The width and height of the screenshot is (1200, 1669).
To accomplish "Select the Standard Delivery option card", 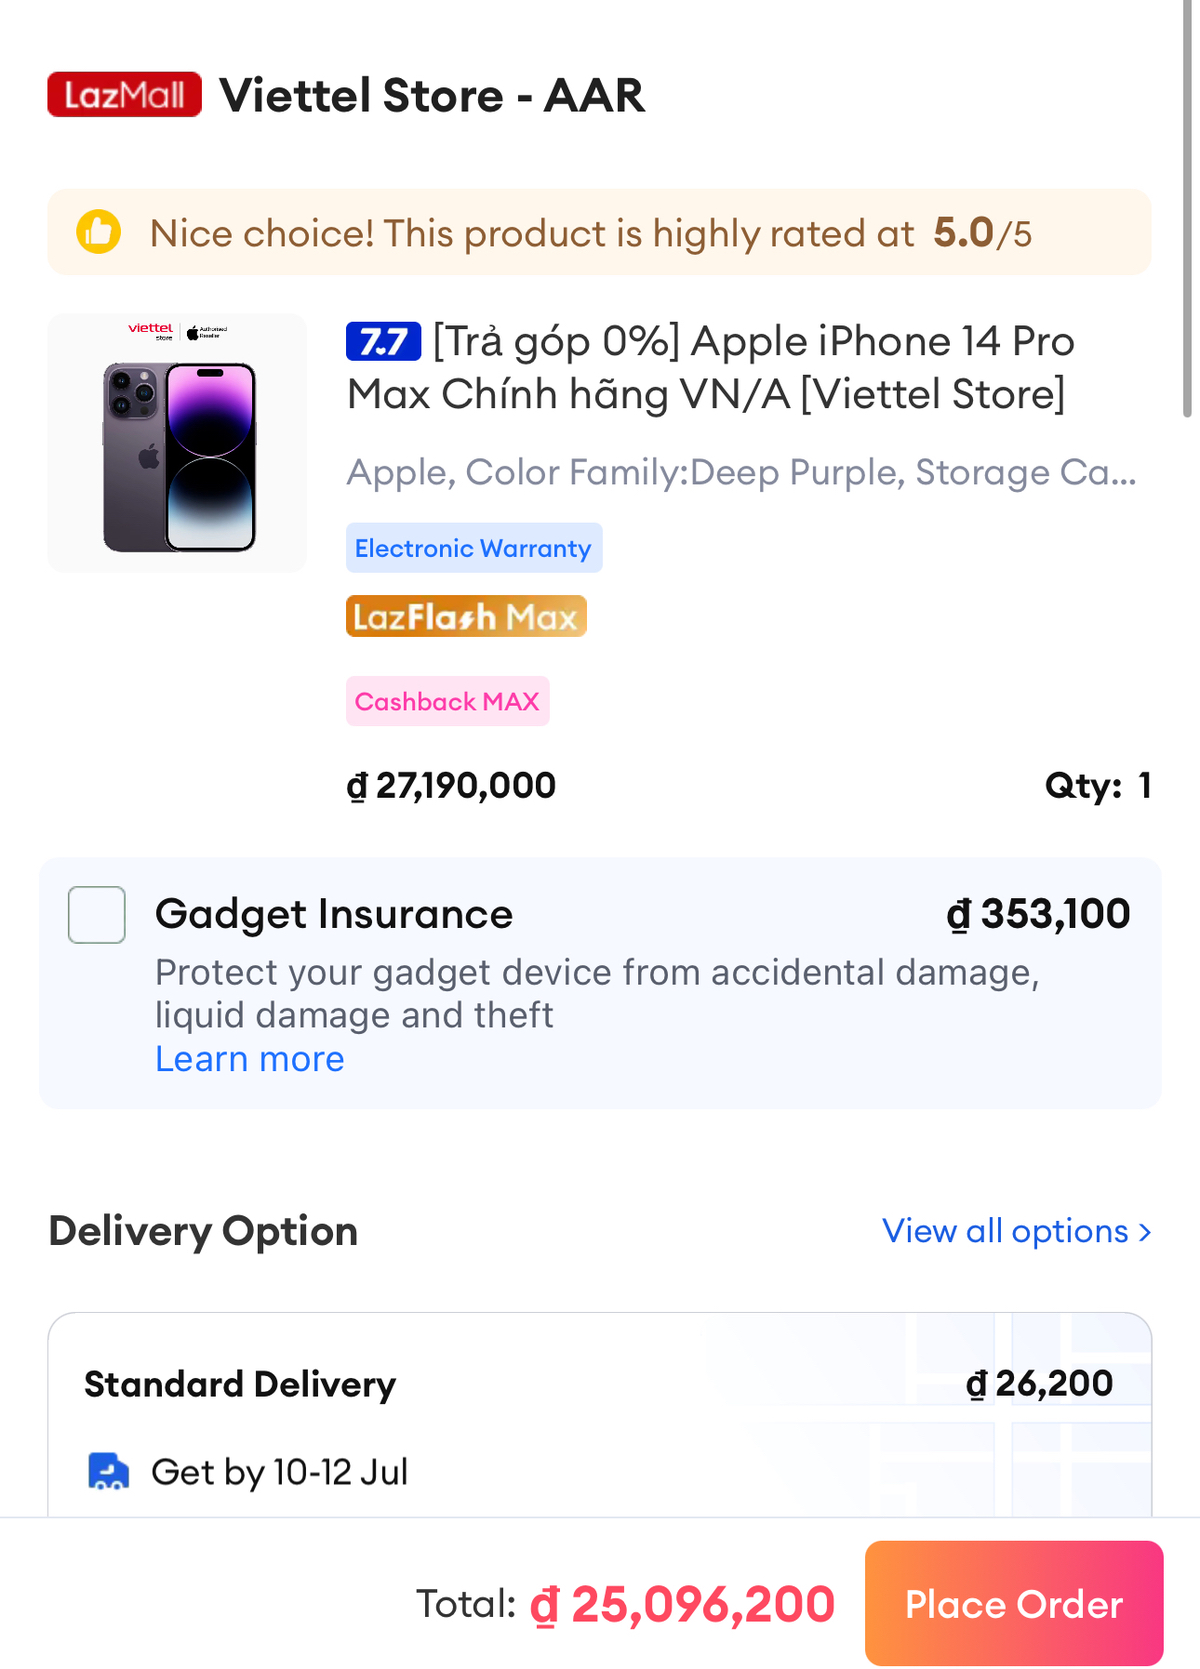I will (600, 1415).
